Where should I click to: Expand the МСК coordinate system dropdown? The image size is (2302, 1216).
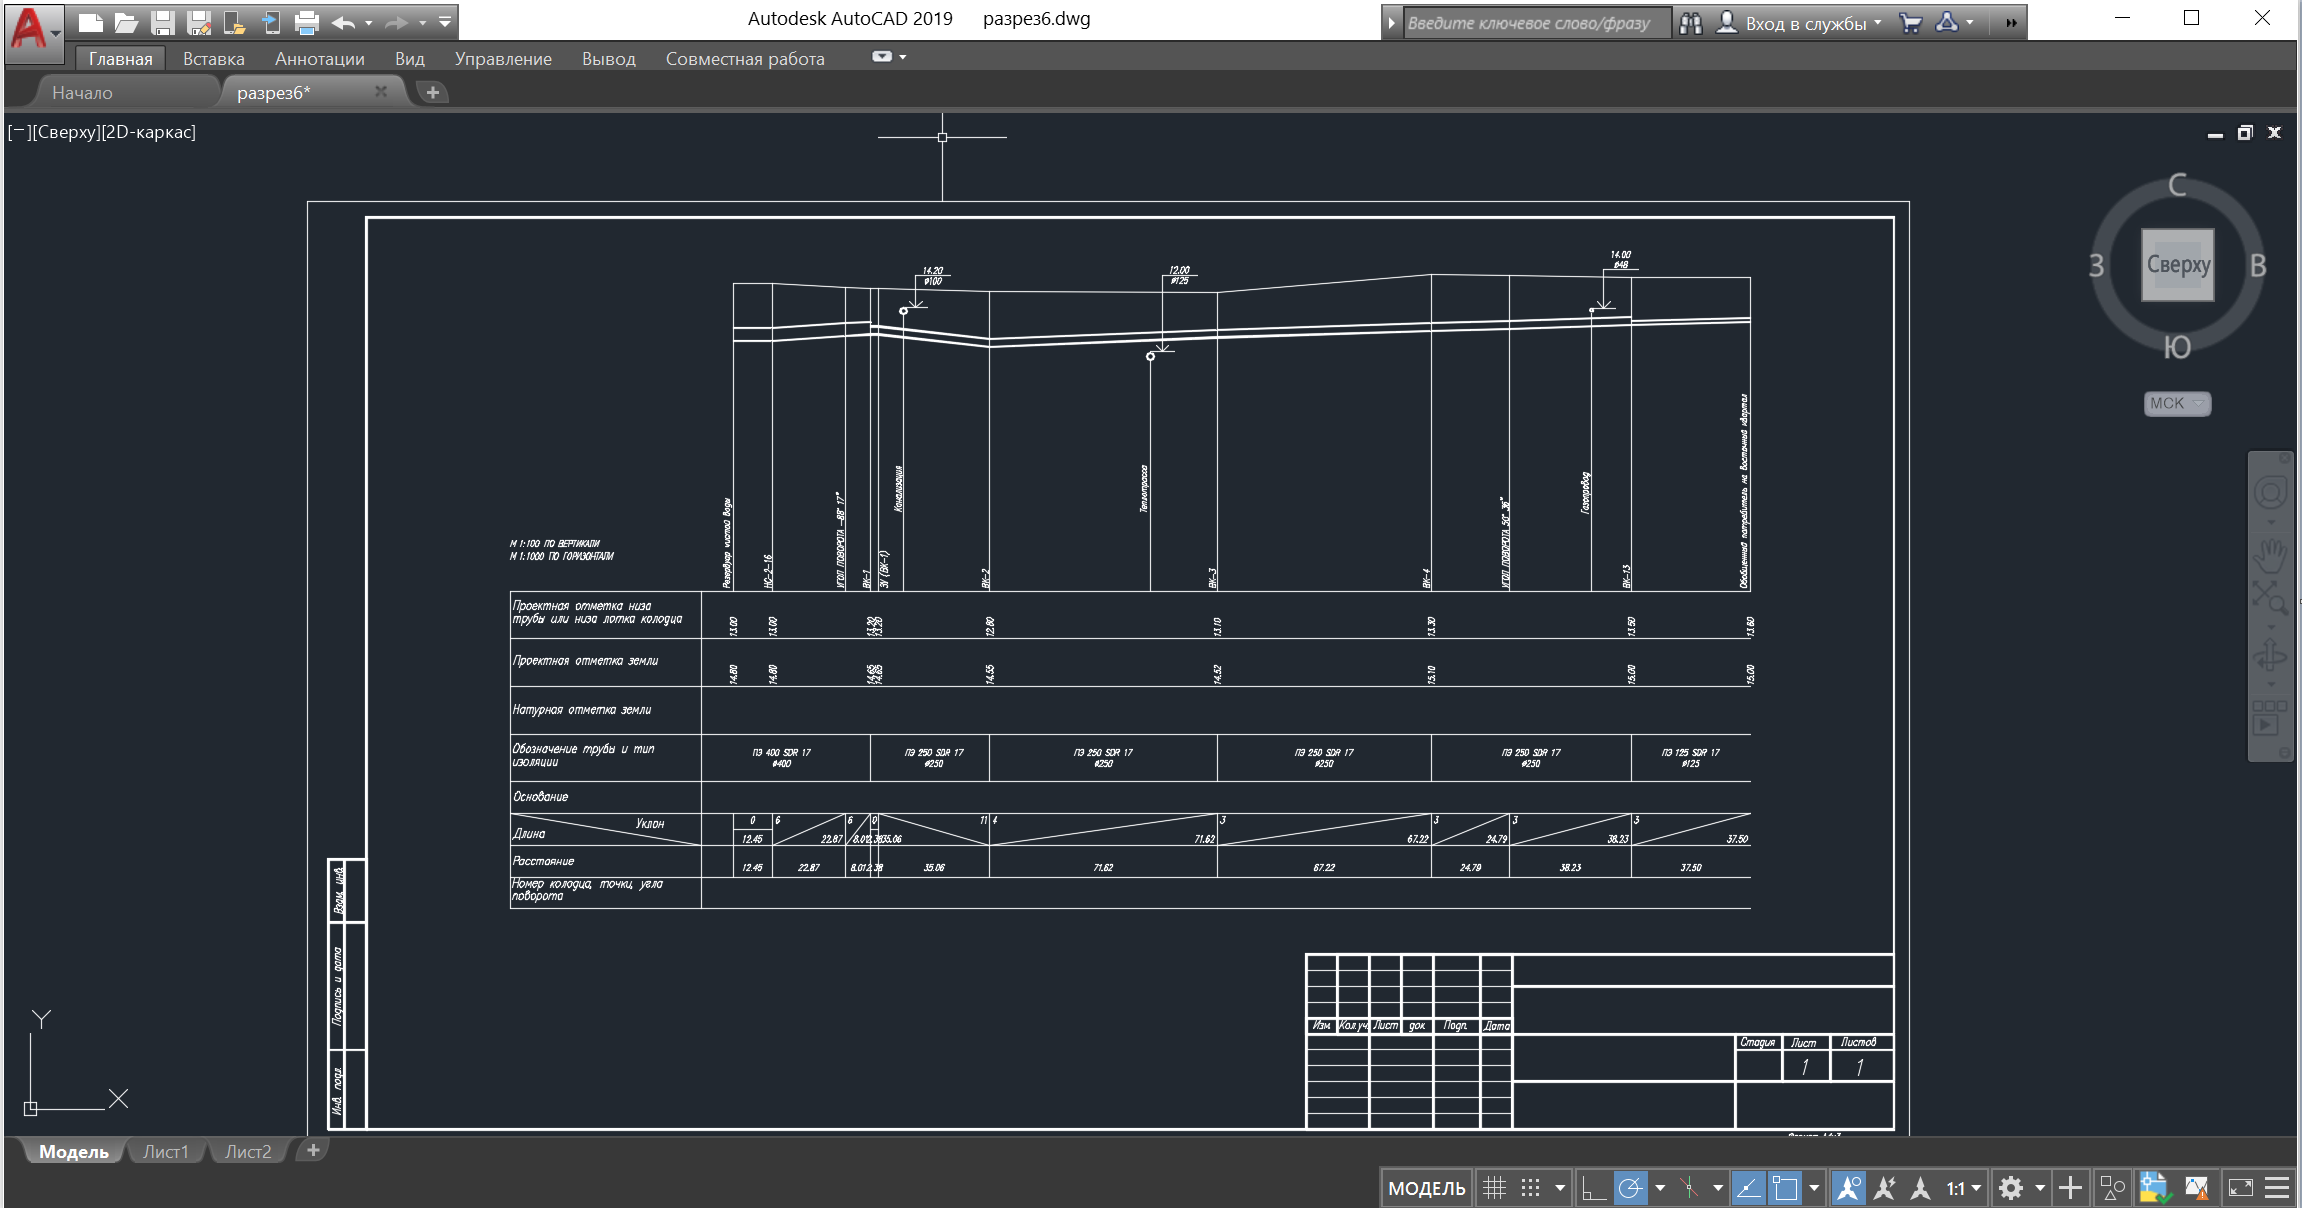2177,403
